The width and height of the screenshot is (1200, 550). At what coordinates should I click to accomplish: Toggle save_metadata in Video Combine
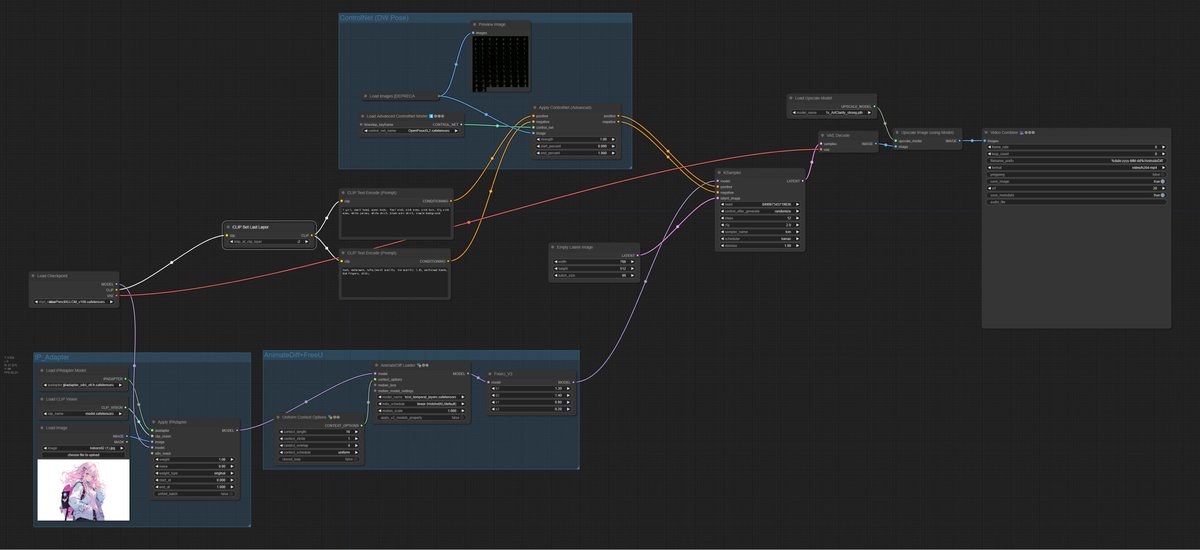(1076, 195)
